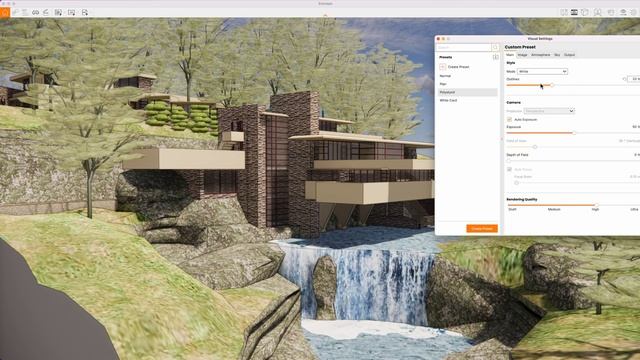Switch to the Sky tab

[557, 55]
